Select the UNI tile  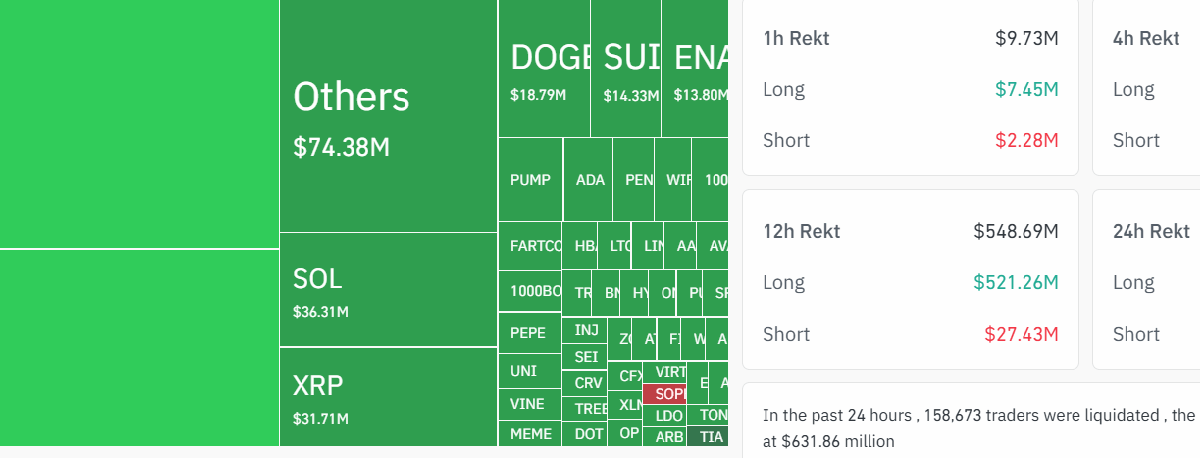(529, 371)
